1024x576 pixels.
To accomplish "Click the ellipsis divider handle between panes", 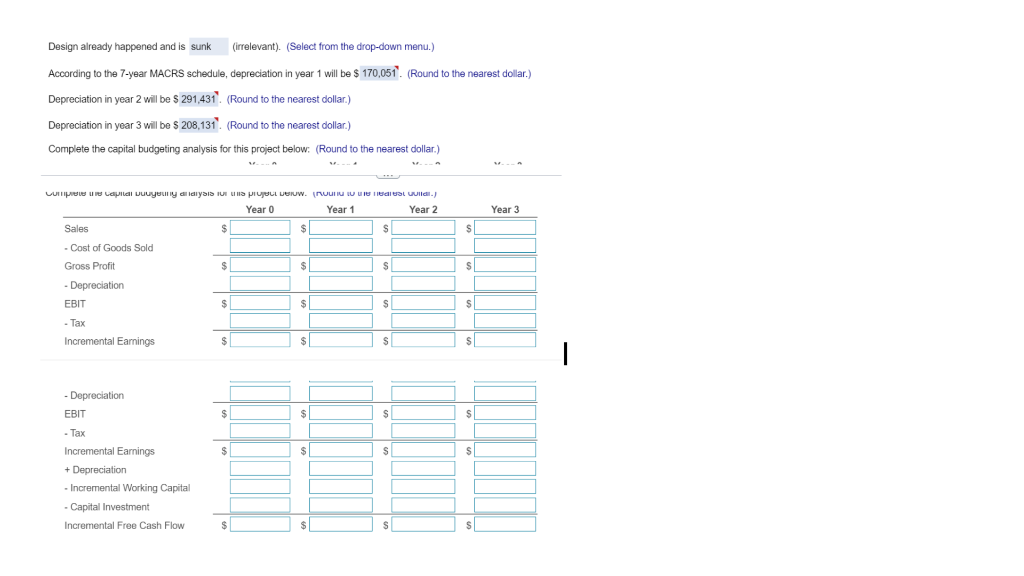I will coord(388,175).
